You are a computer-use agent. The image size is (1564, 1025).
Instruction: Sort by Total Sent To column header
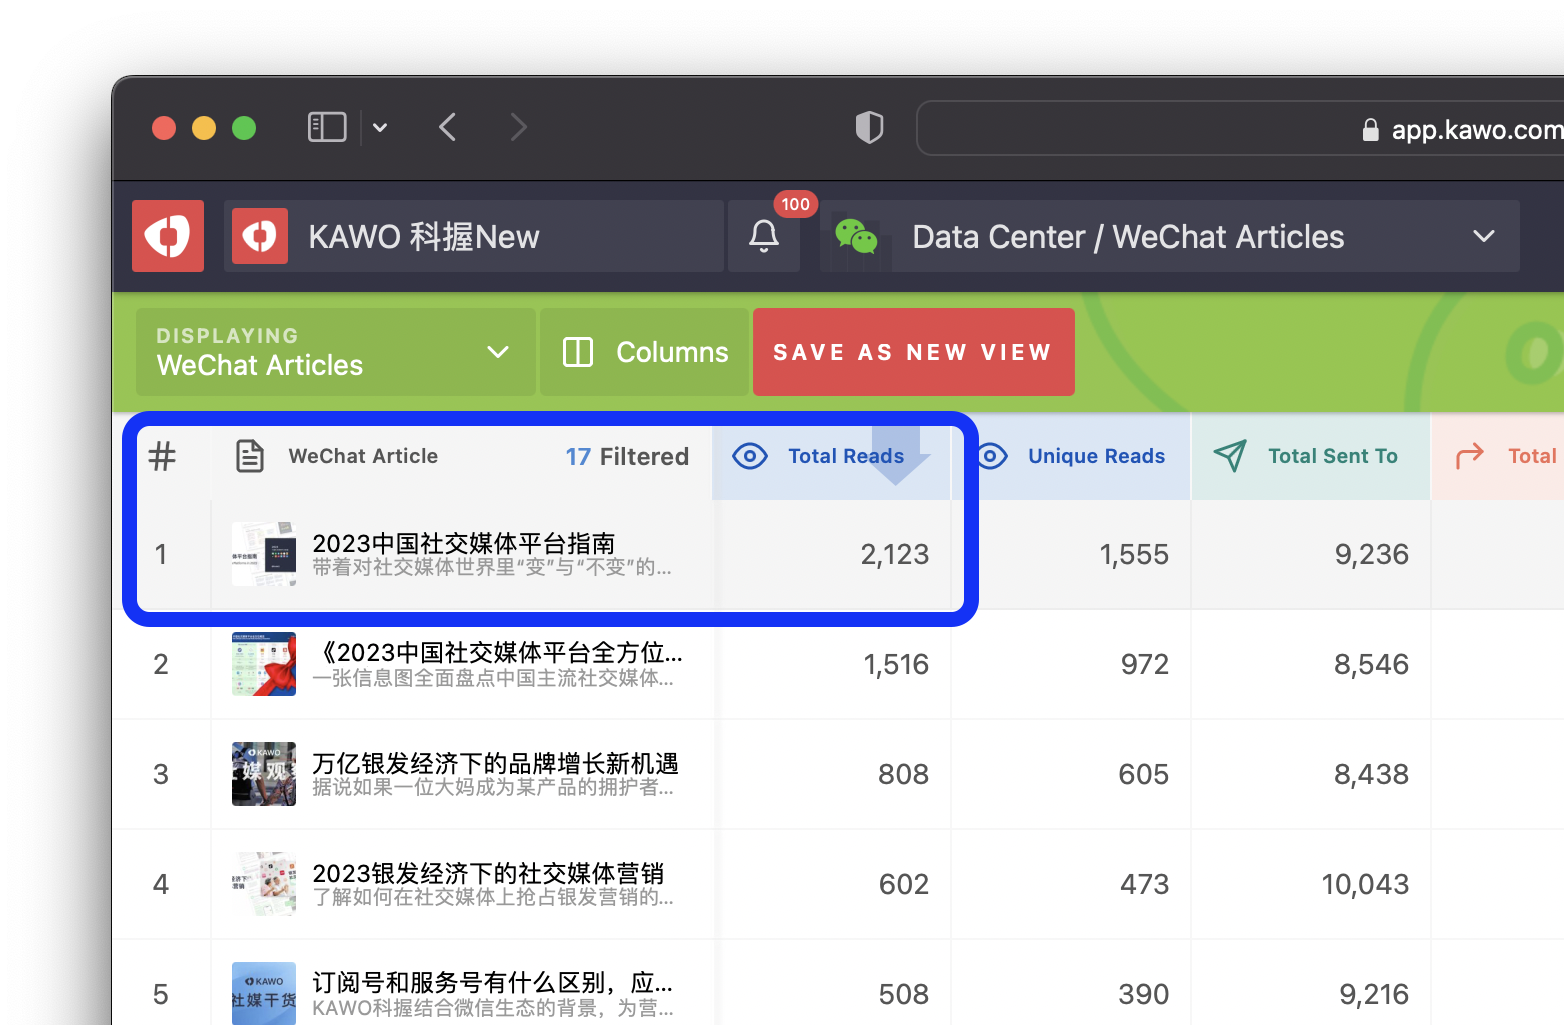(x=1311, y=456)
